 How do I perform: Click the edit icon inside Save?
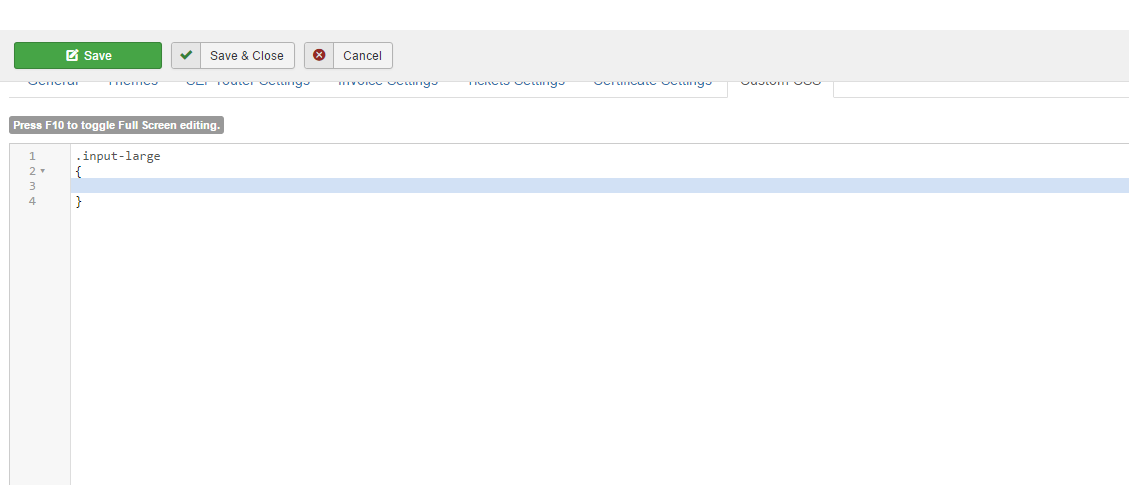[72, 56]
